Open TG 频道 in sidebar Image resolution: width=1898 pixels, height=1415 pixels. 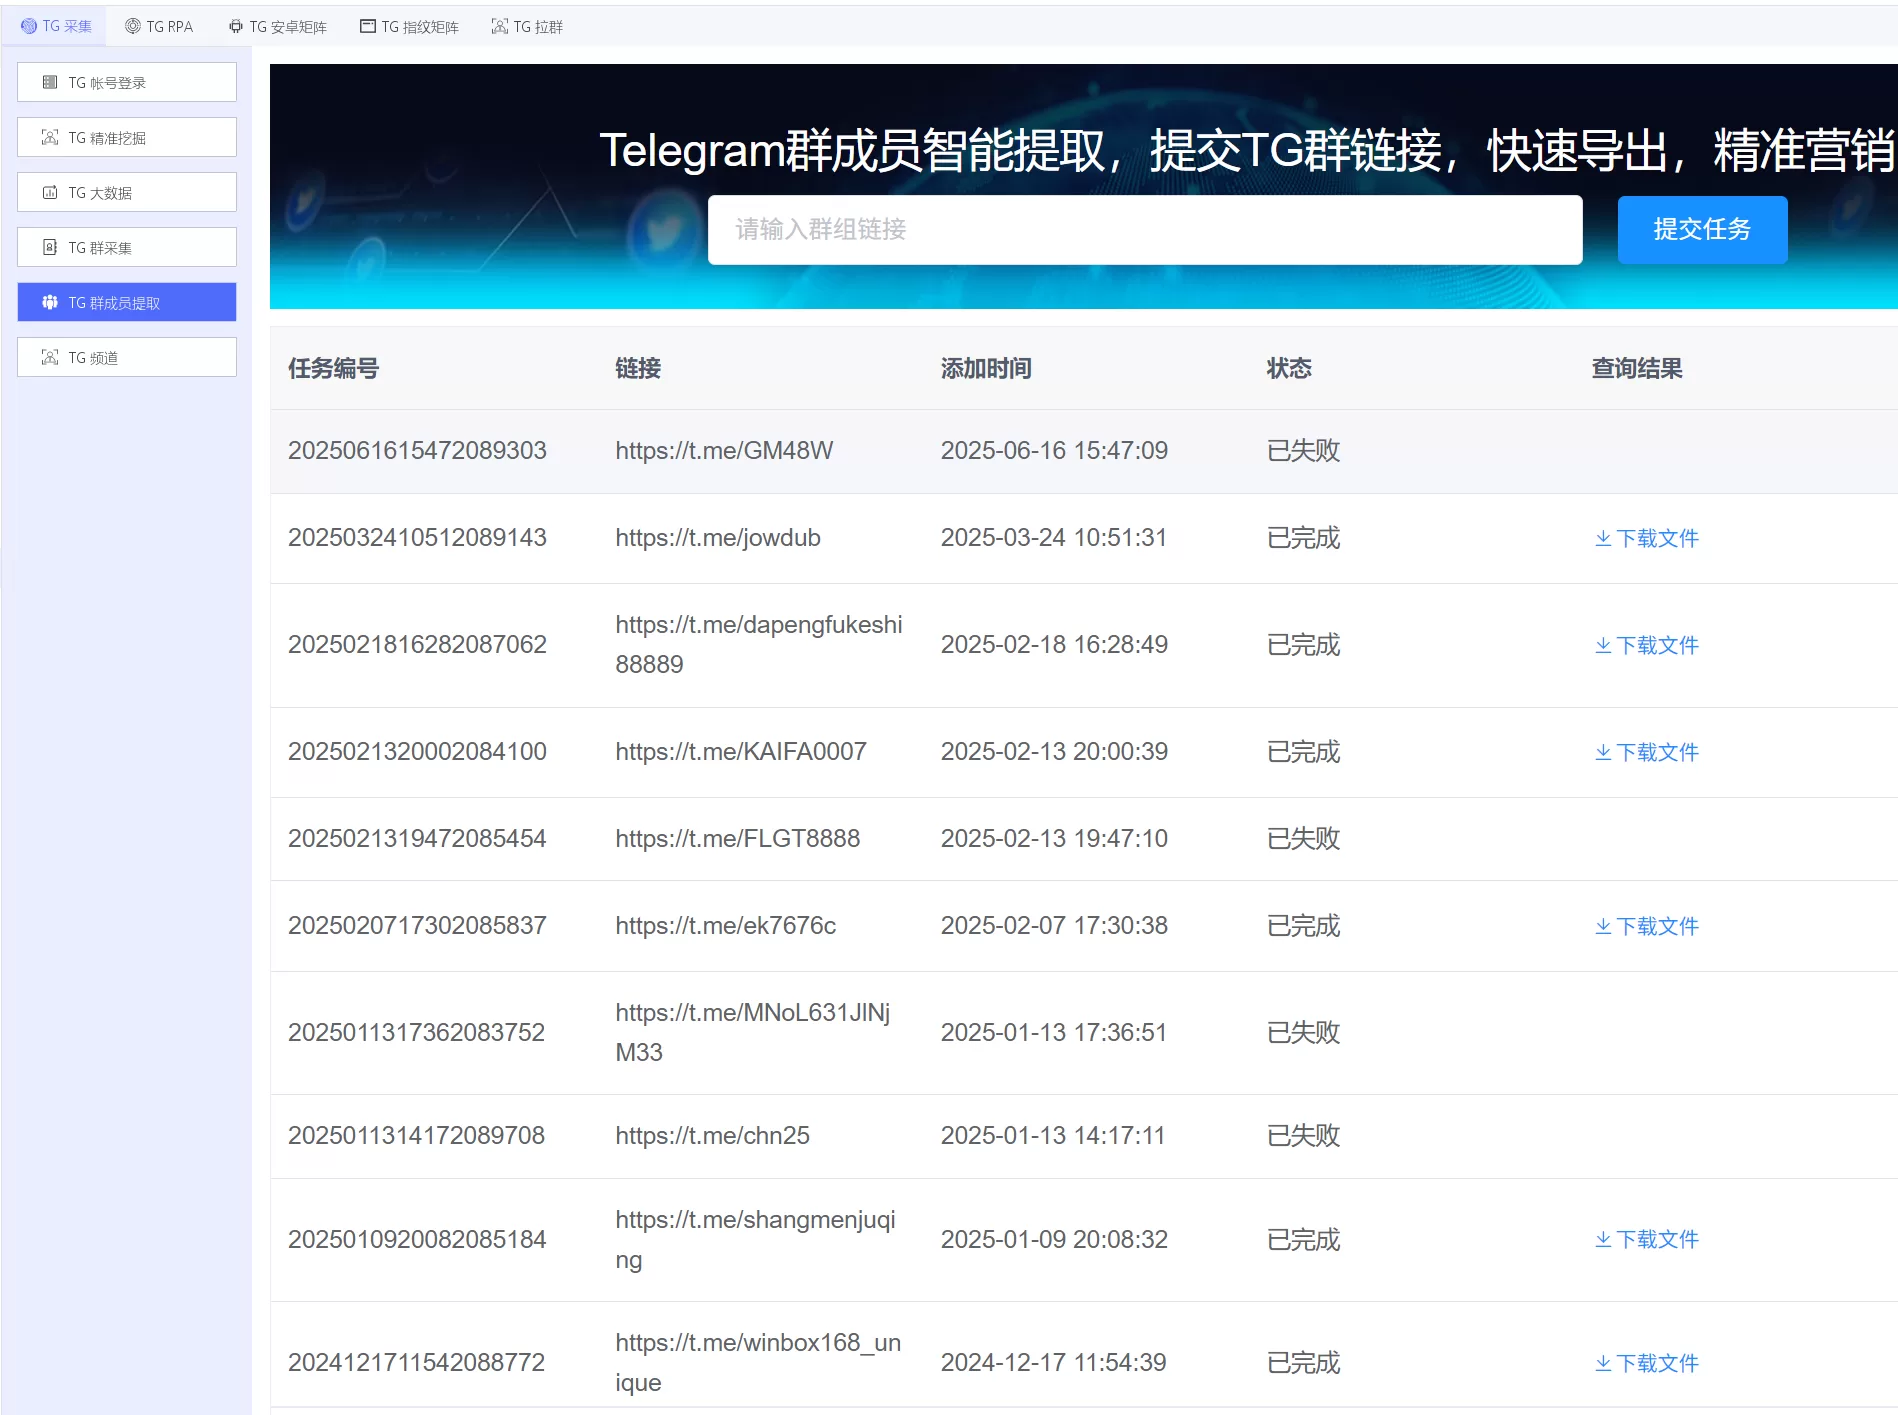click(127, 357)
